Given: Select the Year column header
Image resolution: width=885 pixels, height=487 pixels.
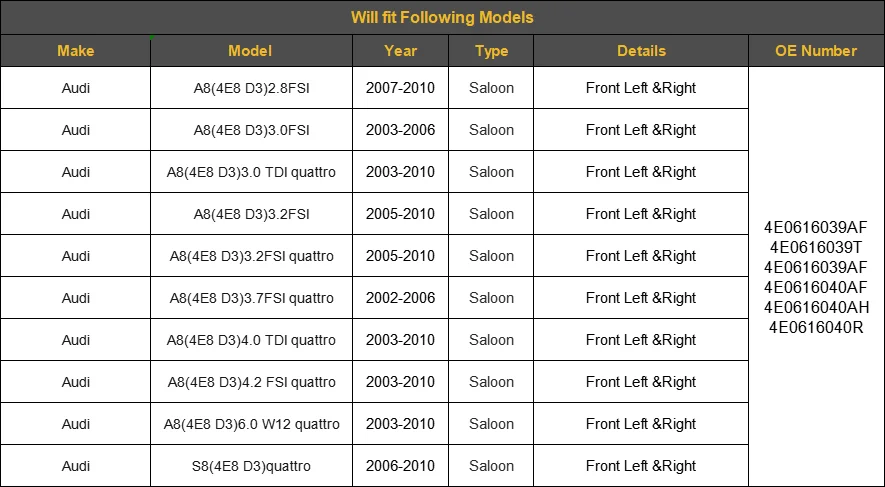Looking at the screenshot, I should tap(400, 51).
